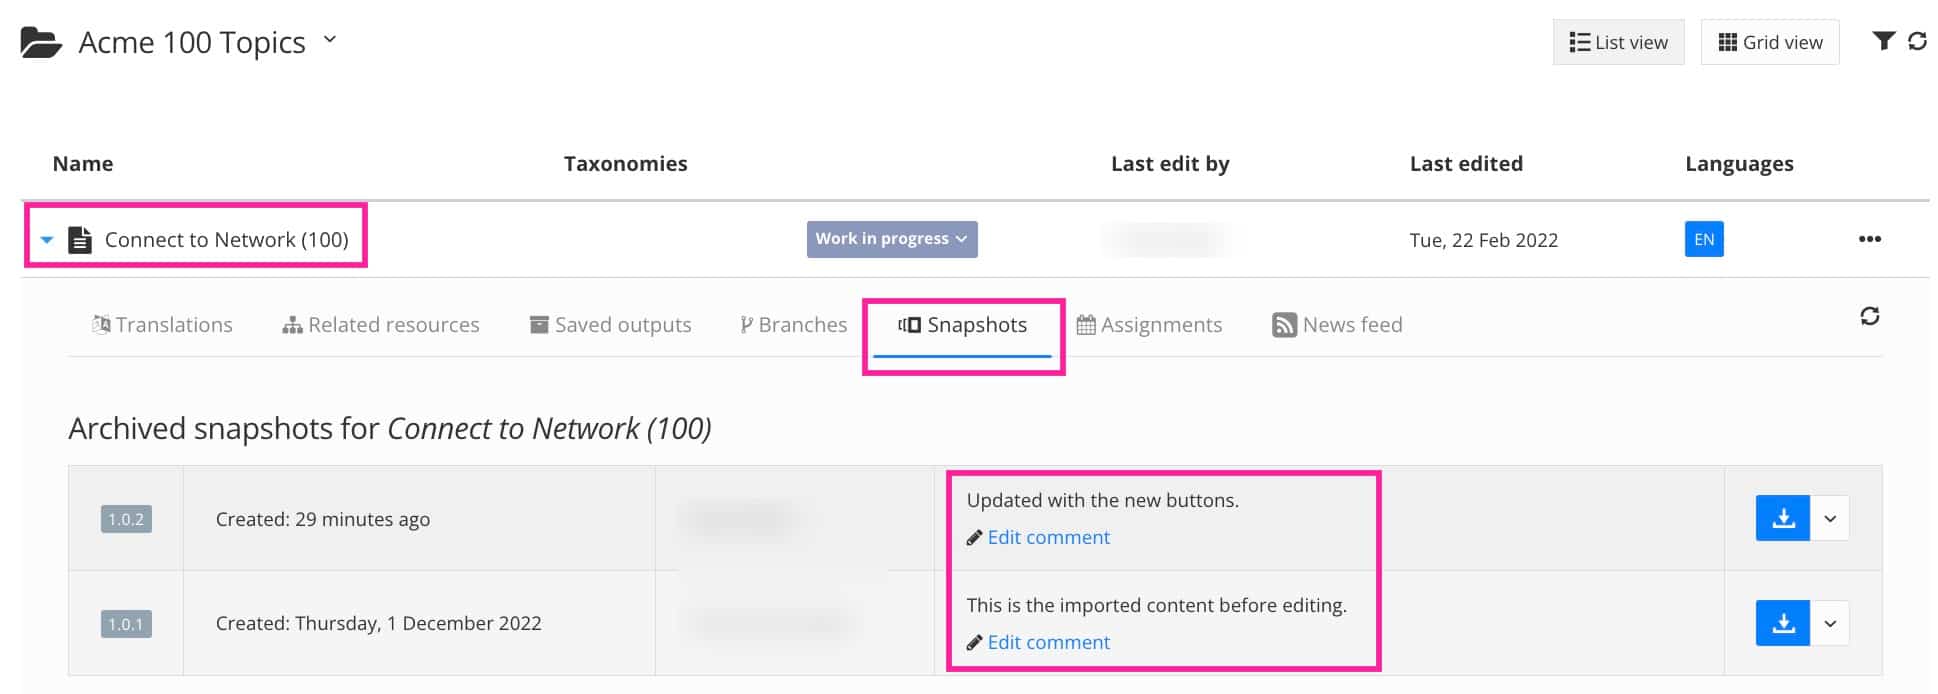Viewport: 1938px width, 694px height.
Task: Click the document icon beside Connect to Network
Action: point(80,239)
